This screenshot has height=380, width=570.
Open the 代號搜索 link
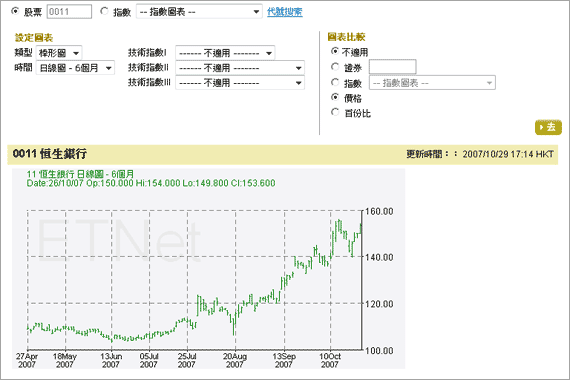285,12
